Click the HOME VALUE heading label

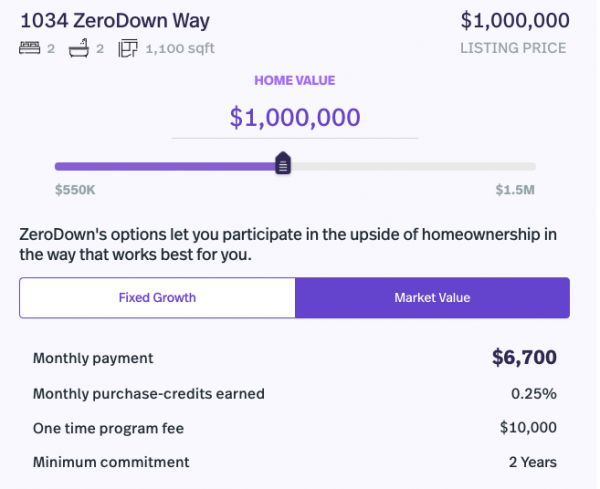click(295, 80)
